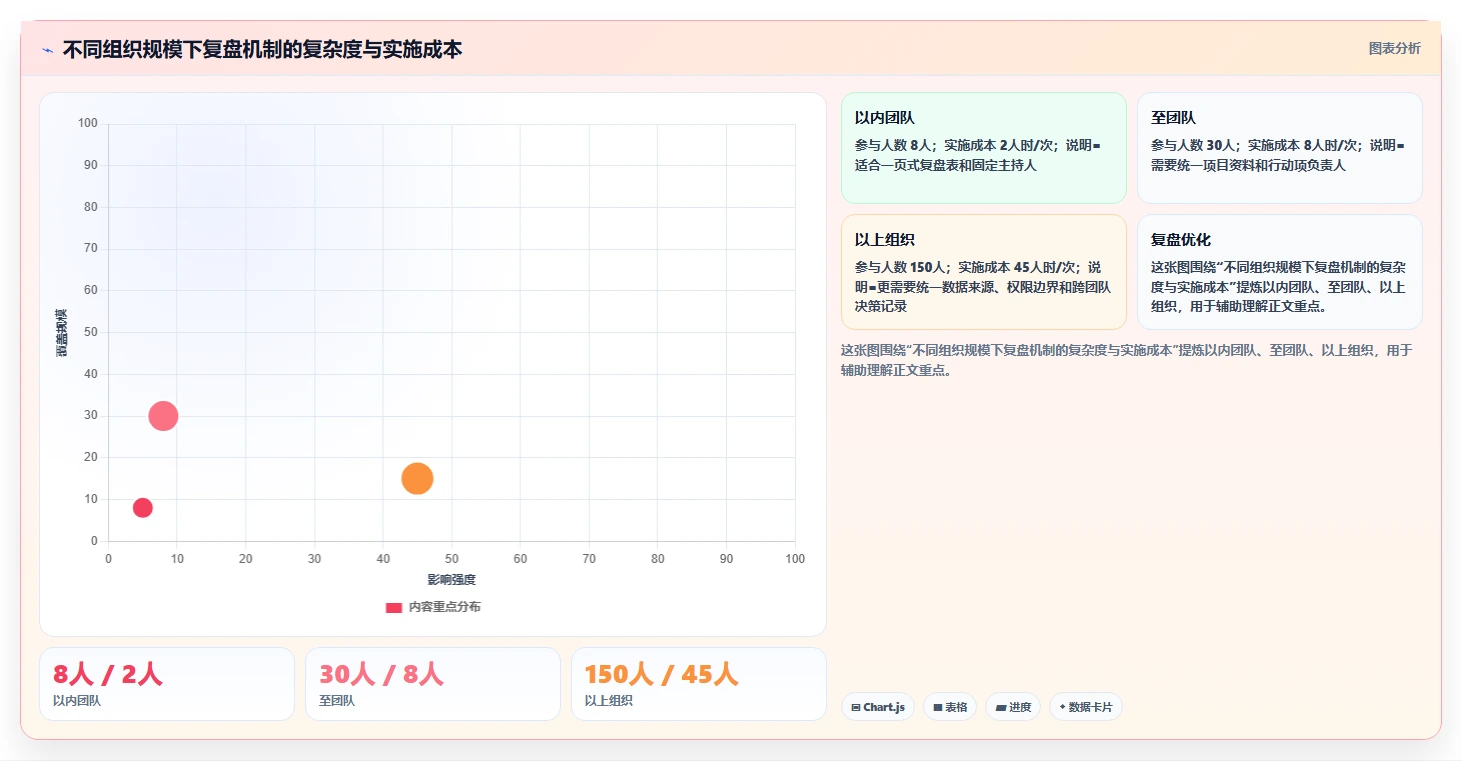Click the 30人 / 8人 stat card
This screenshot has width=1462, height=761.
pyautogui.click(x=433, y=684)
